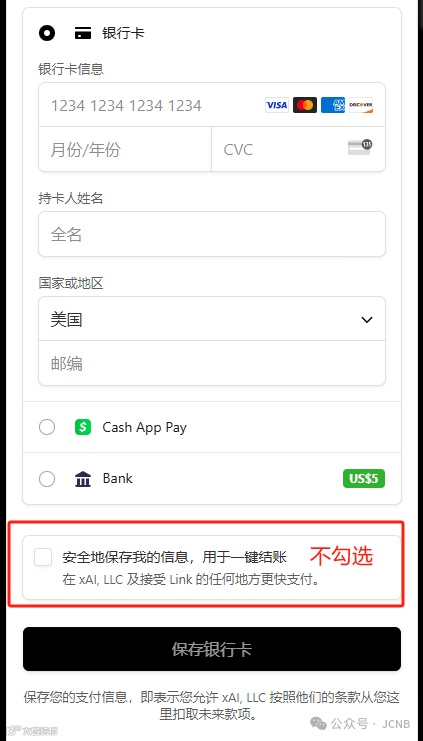Viewport: 423px width, 741px height.
Task: Toggle the 安全地保存我的信息 checkbox
Action: [x=43, y=557]
